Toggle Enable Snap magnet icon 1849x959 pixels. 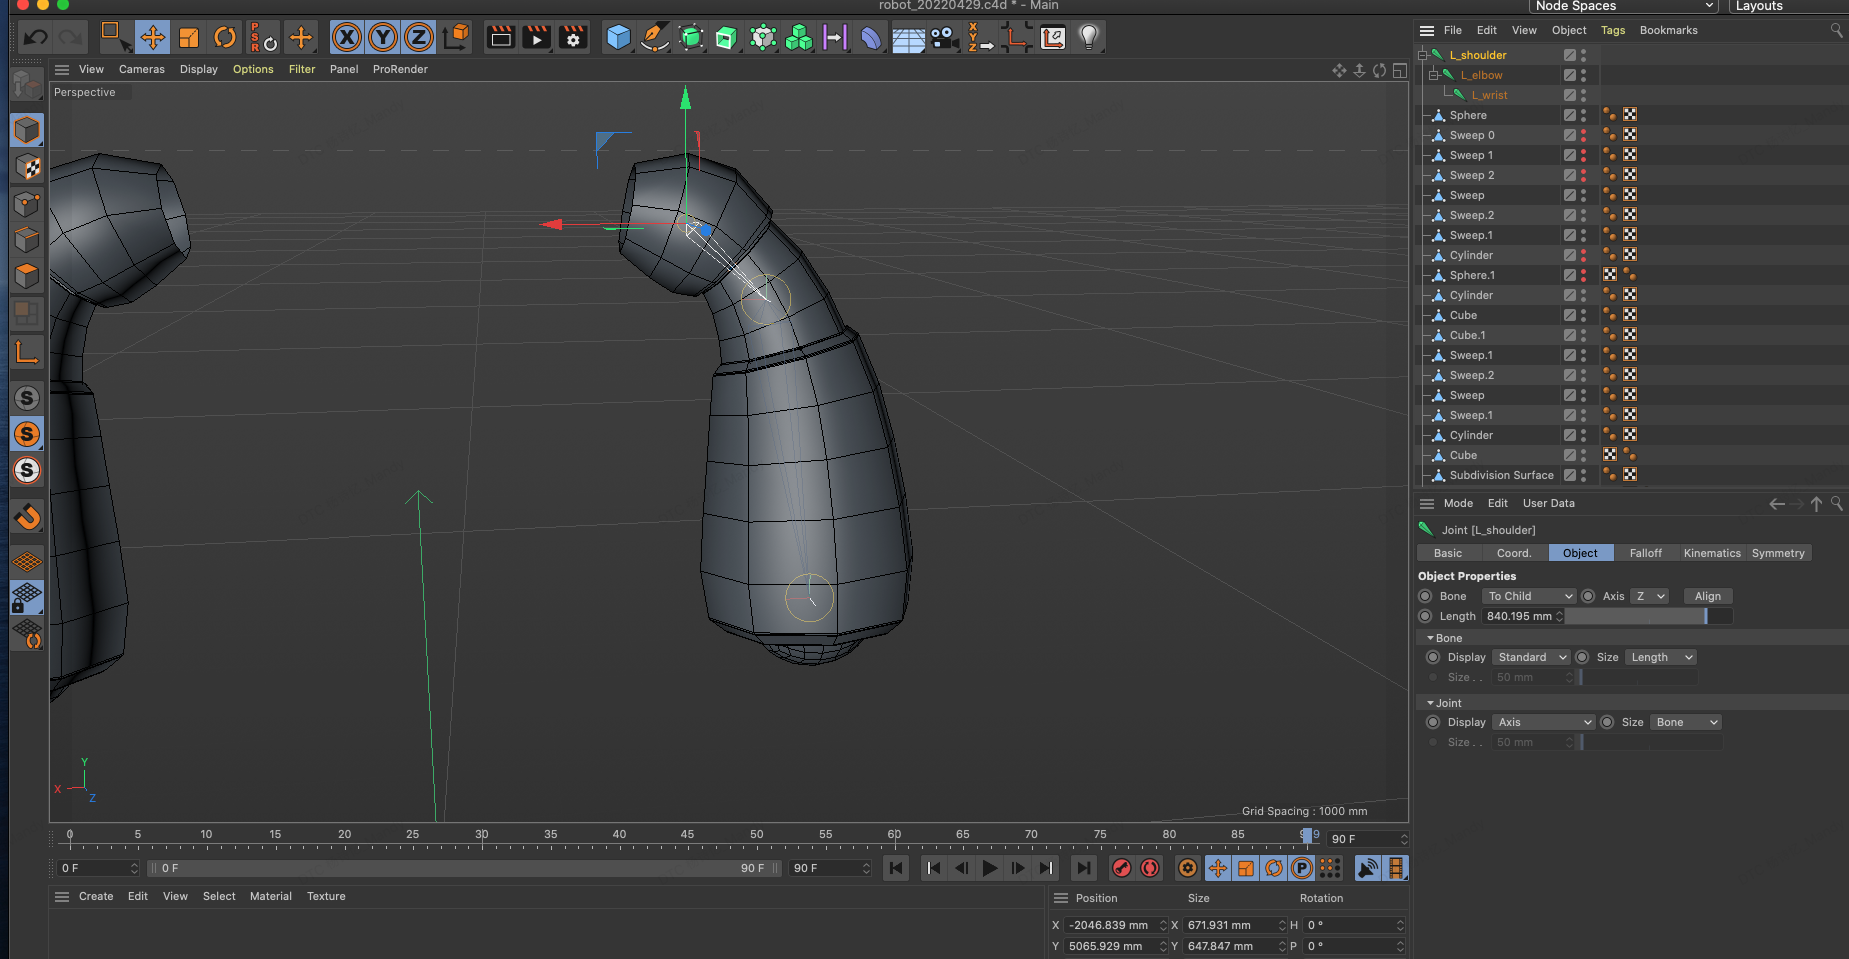point(27,517)
